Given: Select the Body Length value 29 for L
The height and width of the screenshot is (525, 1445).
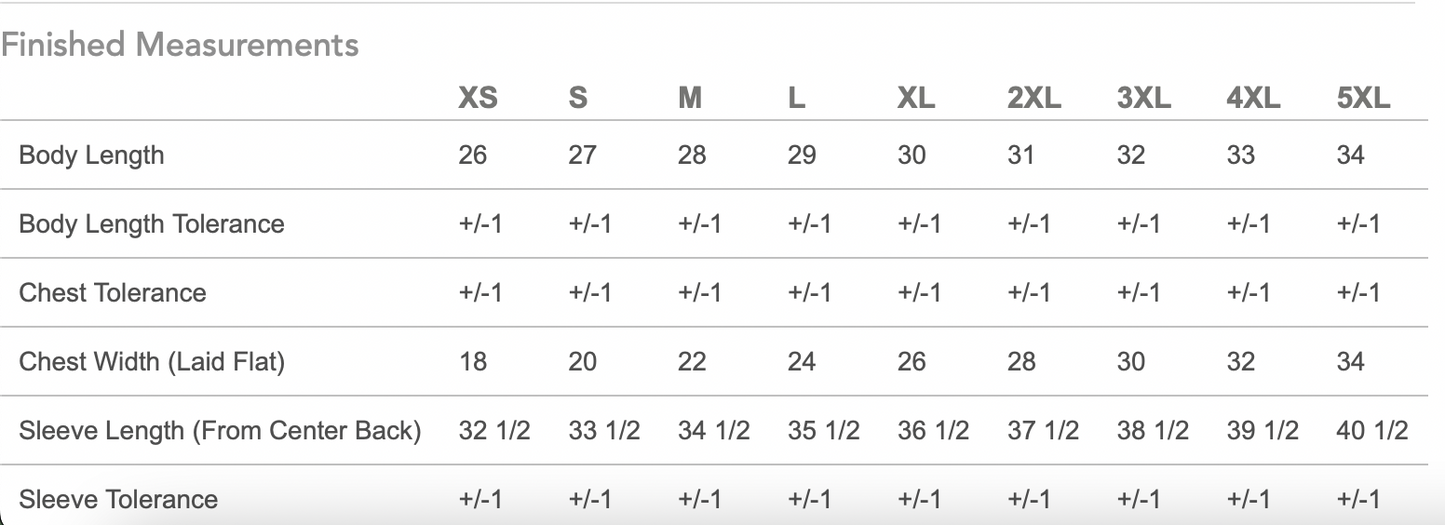Looking at the screenshot, I should click(801, 155).
